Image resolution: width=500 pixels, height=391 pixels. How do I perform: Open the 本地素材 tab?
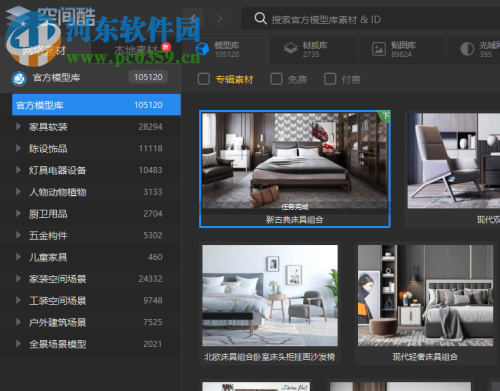pos(136,50)
